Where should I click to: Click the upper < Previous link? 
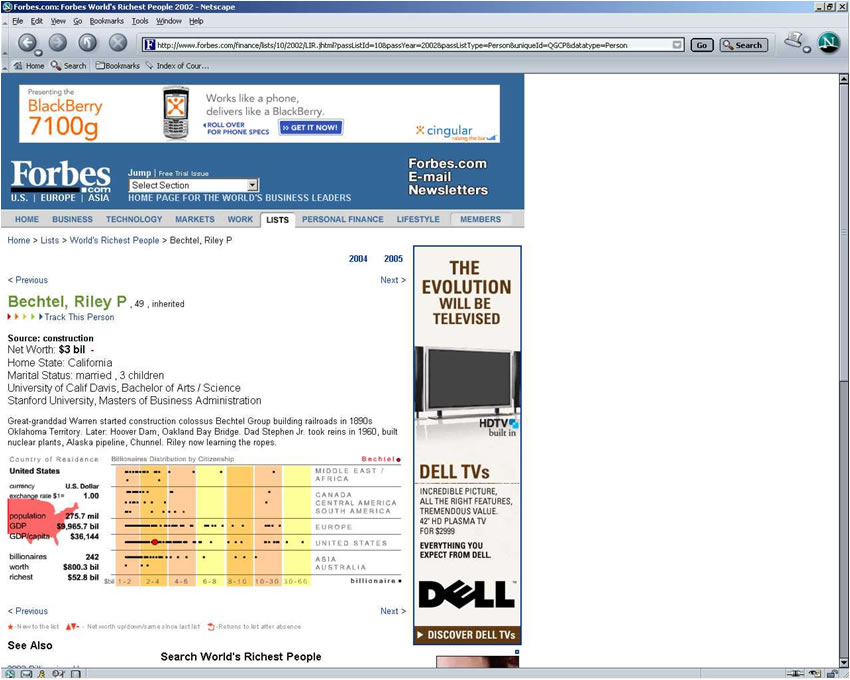(x=28, y=280)
